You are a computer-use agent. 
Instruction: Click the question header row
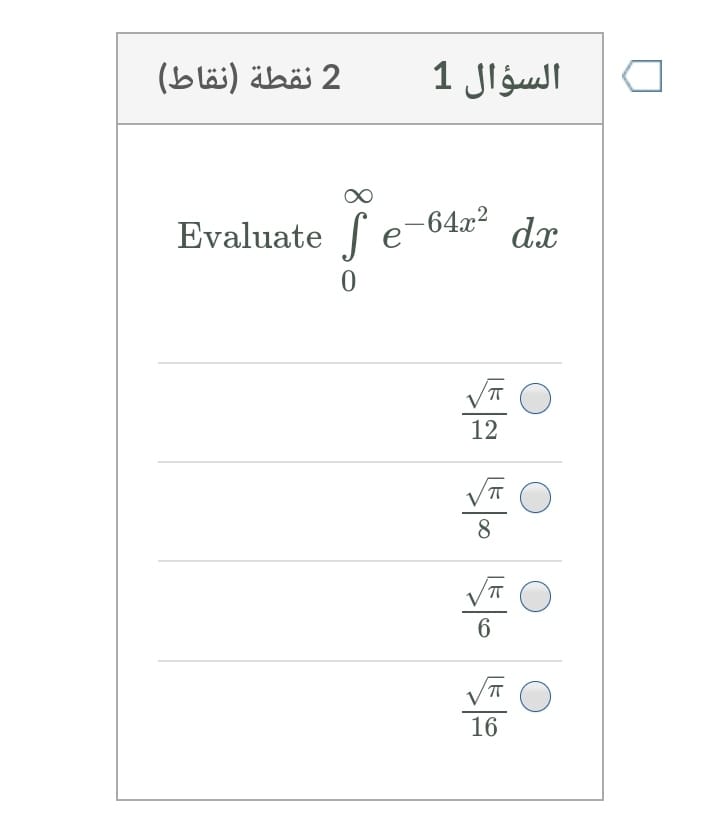(360, 78)
